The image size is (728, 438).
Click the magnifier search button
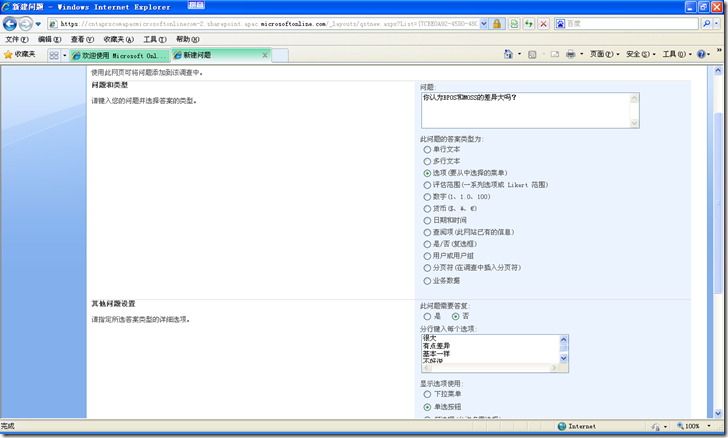[706, 23]
